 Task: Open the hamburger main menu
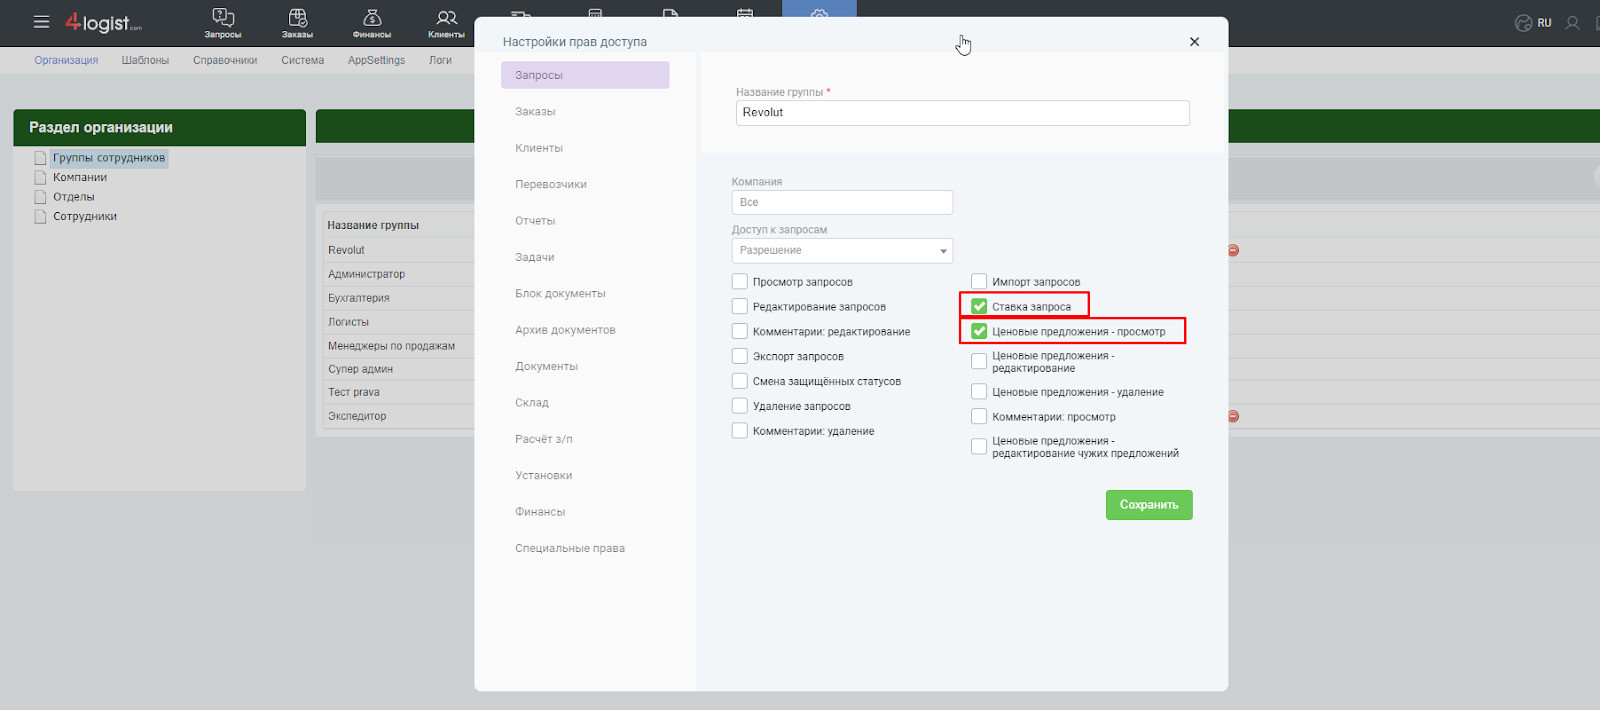pos(41,22)
